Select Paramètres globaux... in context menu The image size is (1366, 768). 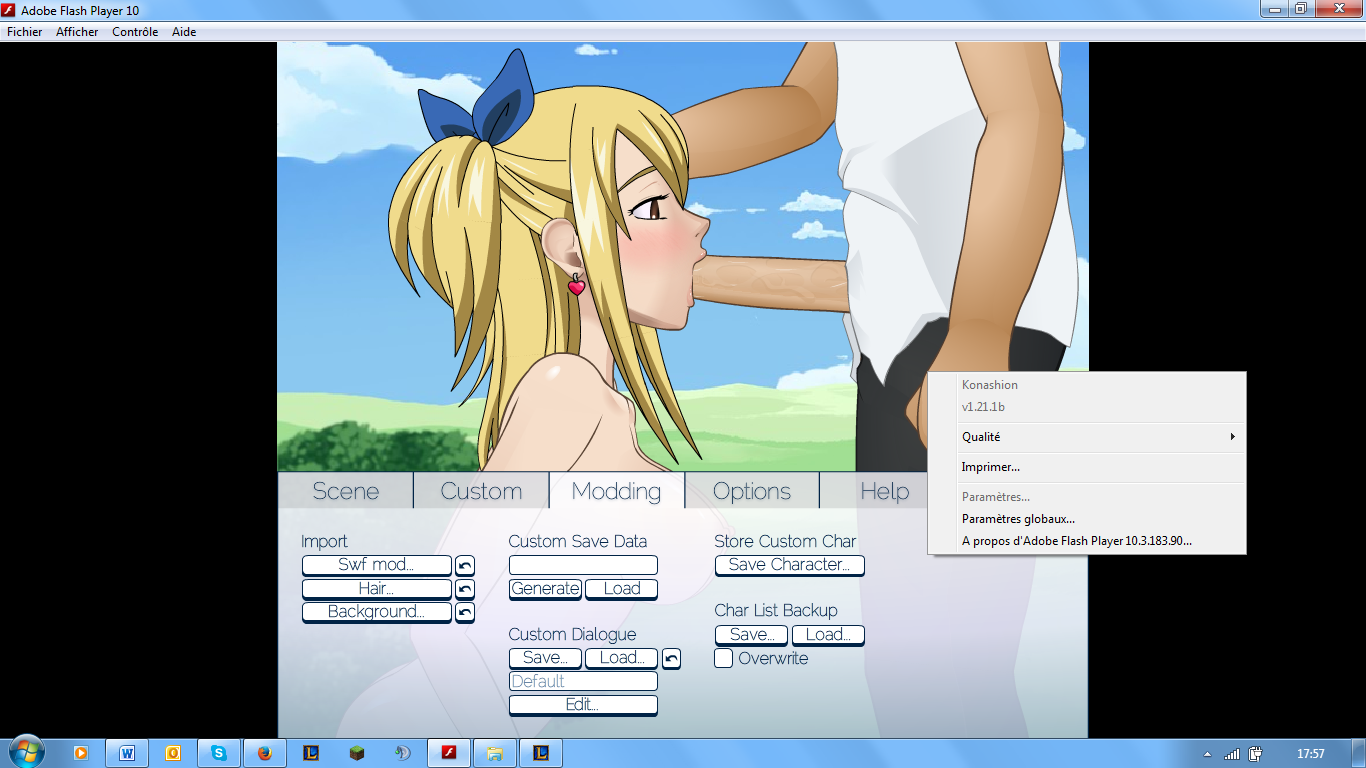click(1018, 519)
